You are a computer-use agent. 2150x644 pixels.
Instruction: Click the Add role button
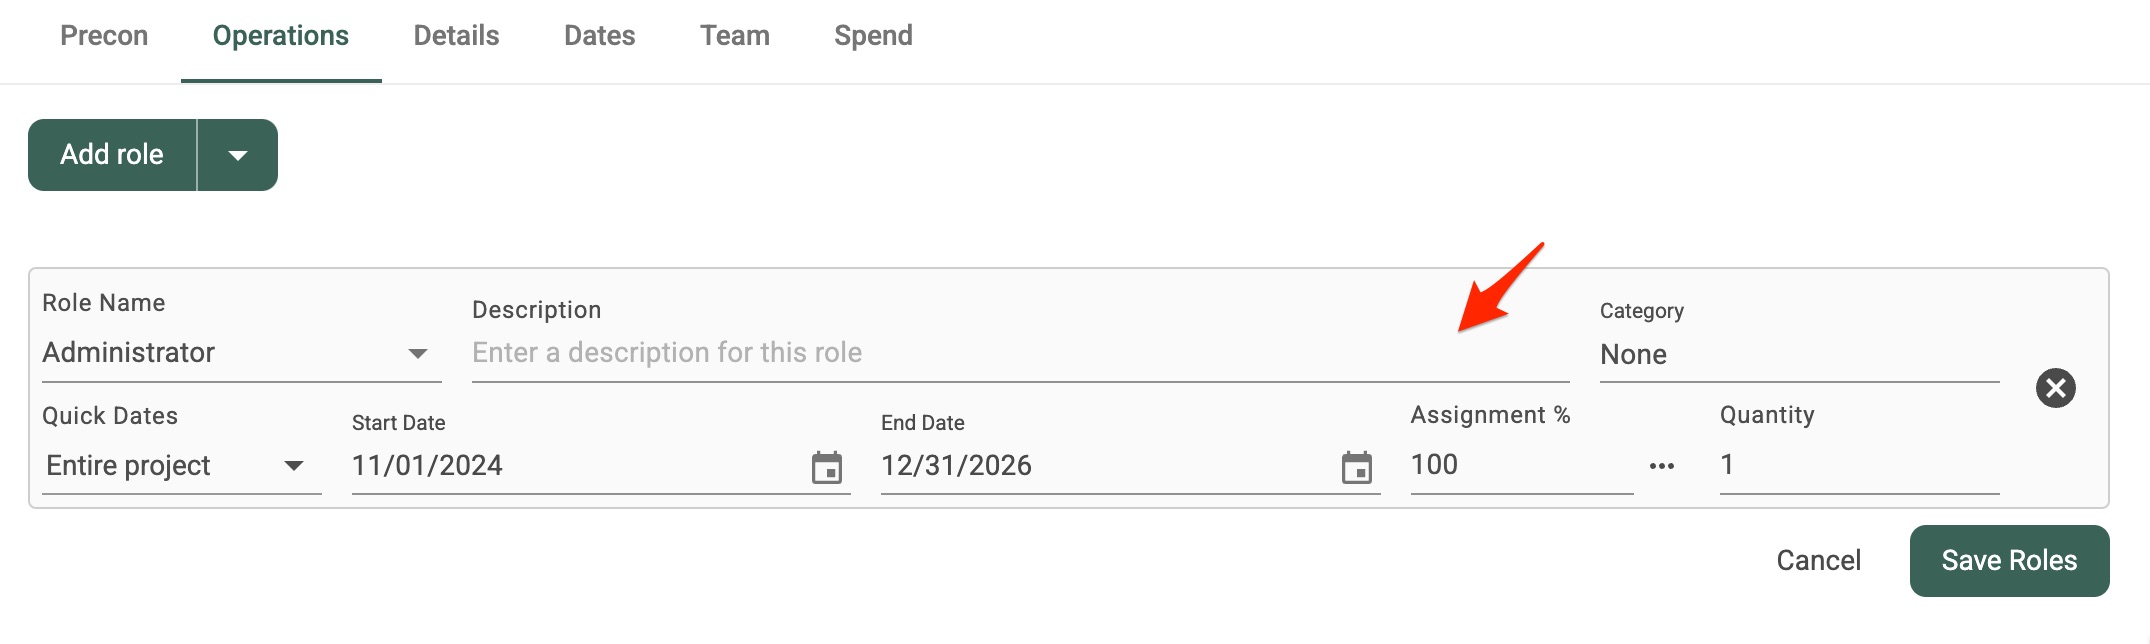click(x=112, y=155)
